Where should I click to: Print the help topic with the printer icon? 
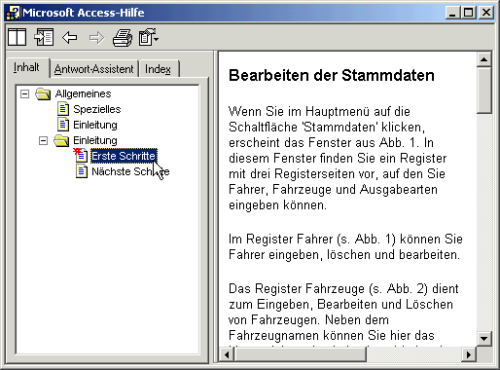click(122, 38)
